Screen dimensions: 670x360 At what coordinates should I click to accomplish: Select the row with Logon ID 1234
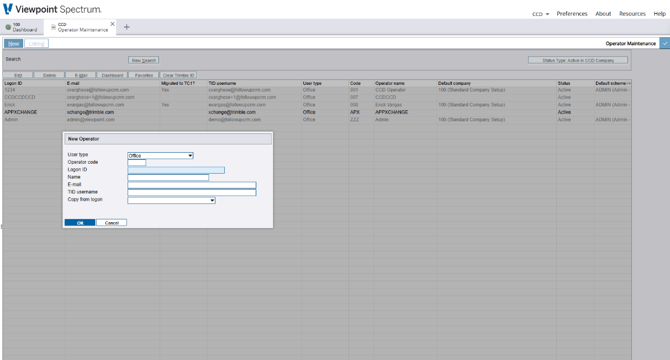click(317, 90)
